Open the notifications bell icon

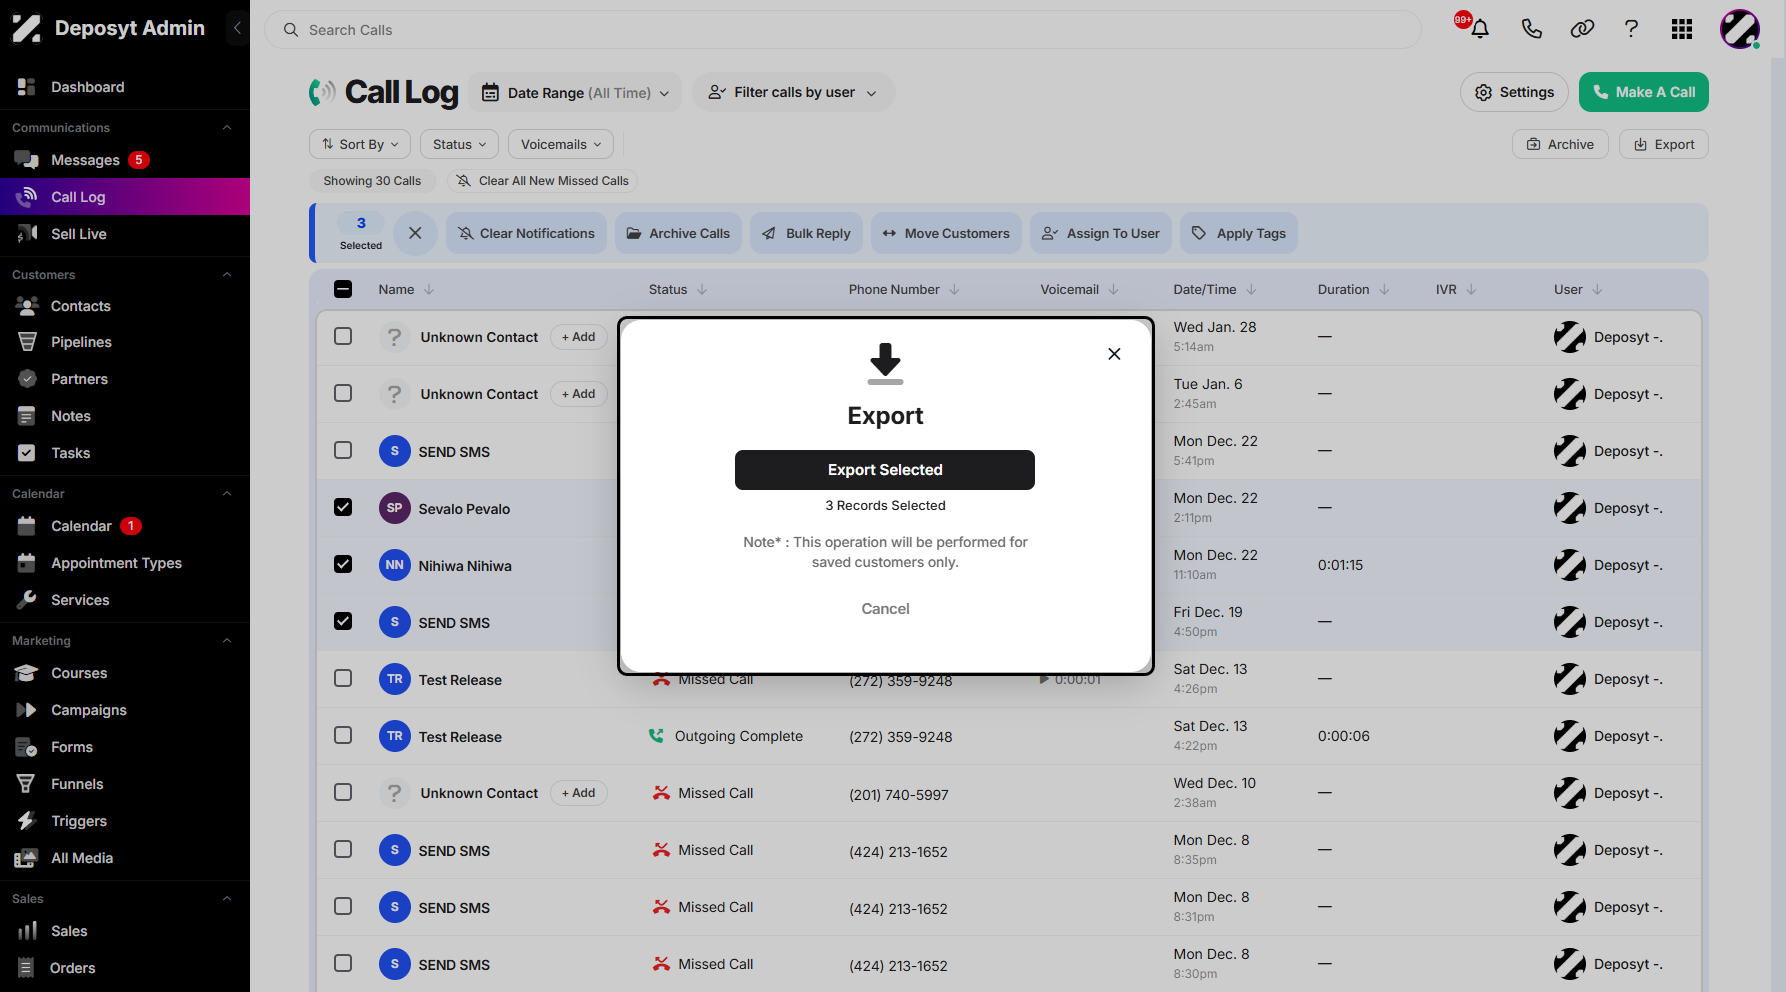point(1480,29)
